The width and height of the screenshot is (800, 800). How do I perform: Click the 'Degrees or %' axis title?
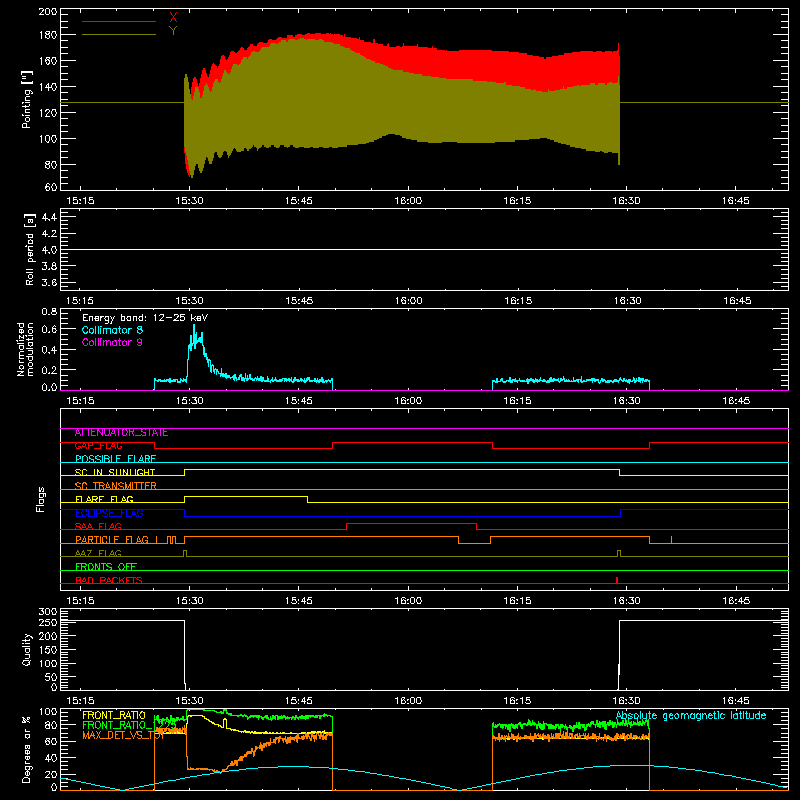27,749
